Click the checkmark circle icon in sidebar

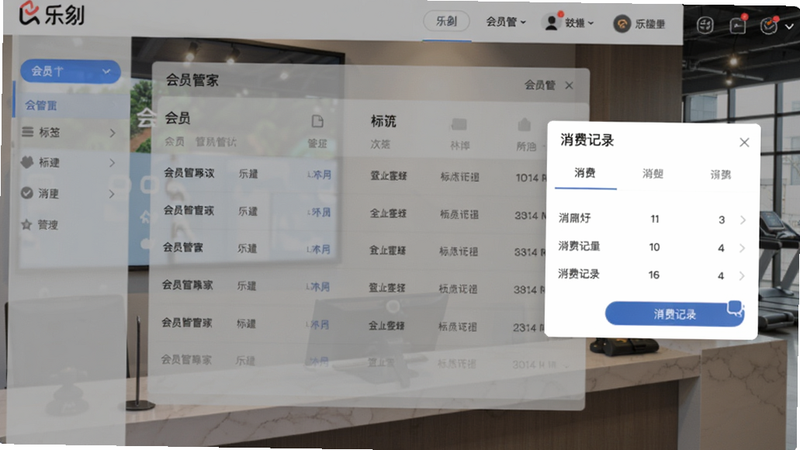(27, 193)
